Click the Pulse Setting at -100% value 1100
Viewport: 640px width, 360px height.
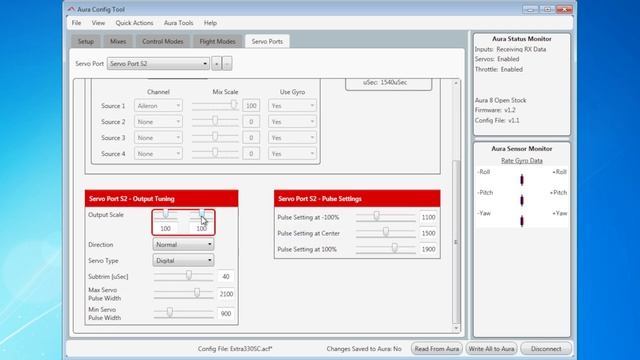click(x=428, y=217)
